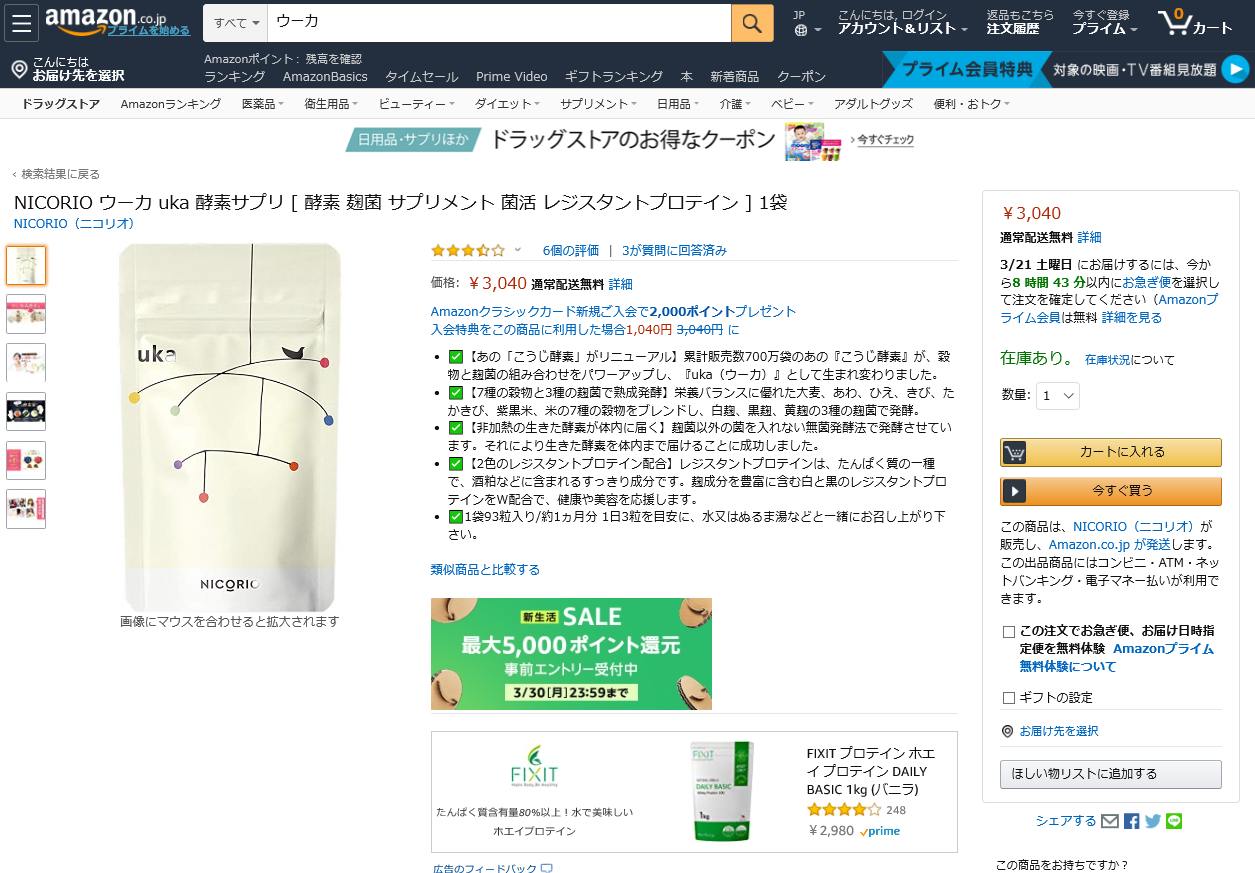Click the FIXIT brand logo in ad
The height and width of the screenshot is (873, 1255).
534,767
